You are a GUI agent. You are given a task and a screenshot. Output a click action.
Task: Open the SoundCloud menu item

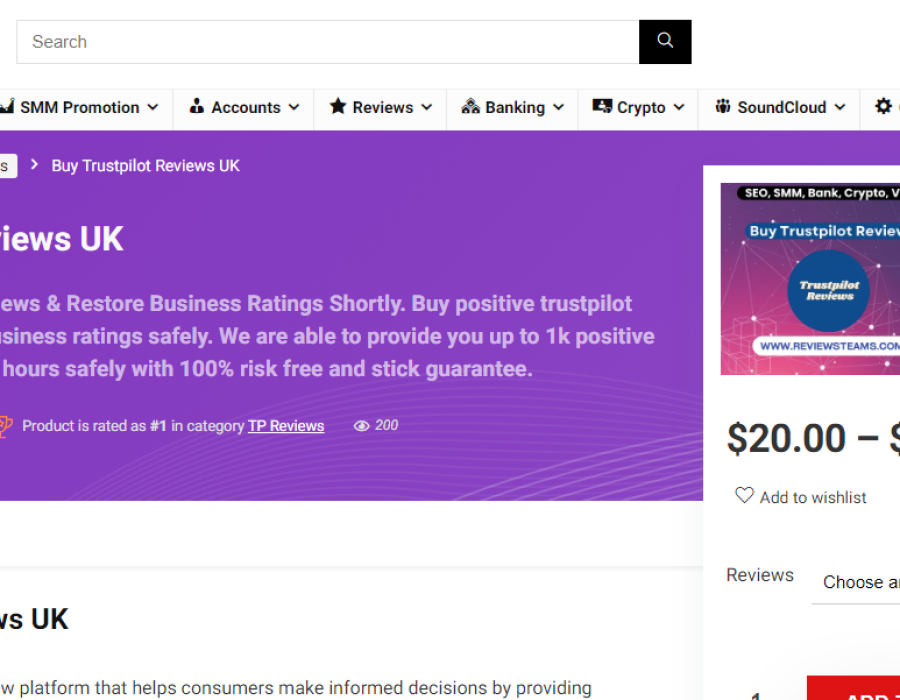click(x=780, y=108)
